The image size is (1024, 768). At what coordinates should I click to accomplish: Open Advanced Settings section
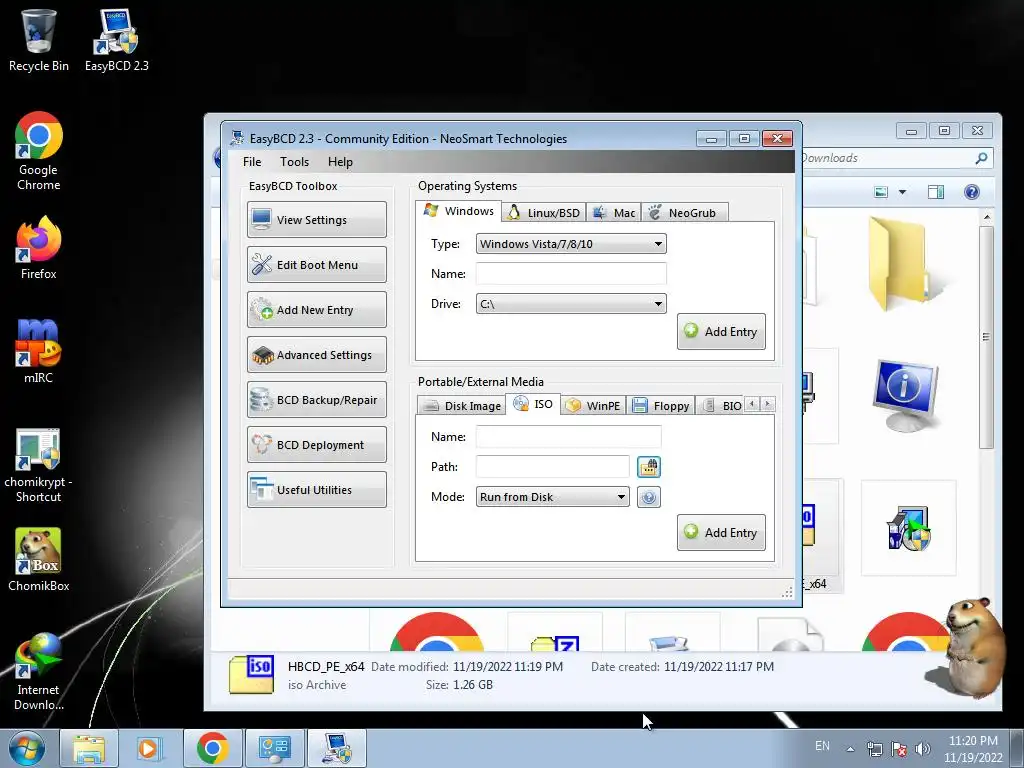coord(317,355)
